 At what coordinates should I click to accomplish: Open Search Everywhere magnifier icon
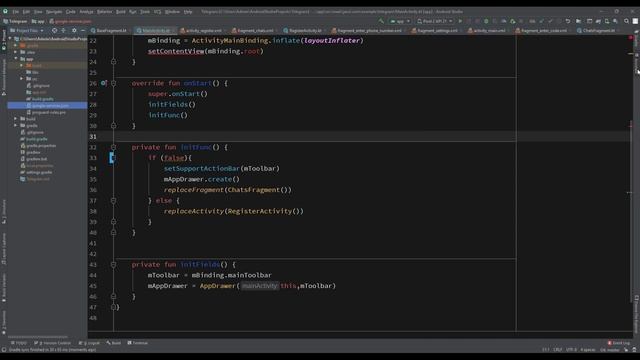coord(627,21)
